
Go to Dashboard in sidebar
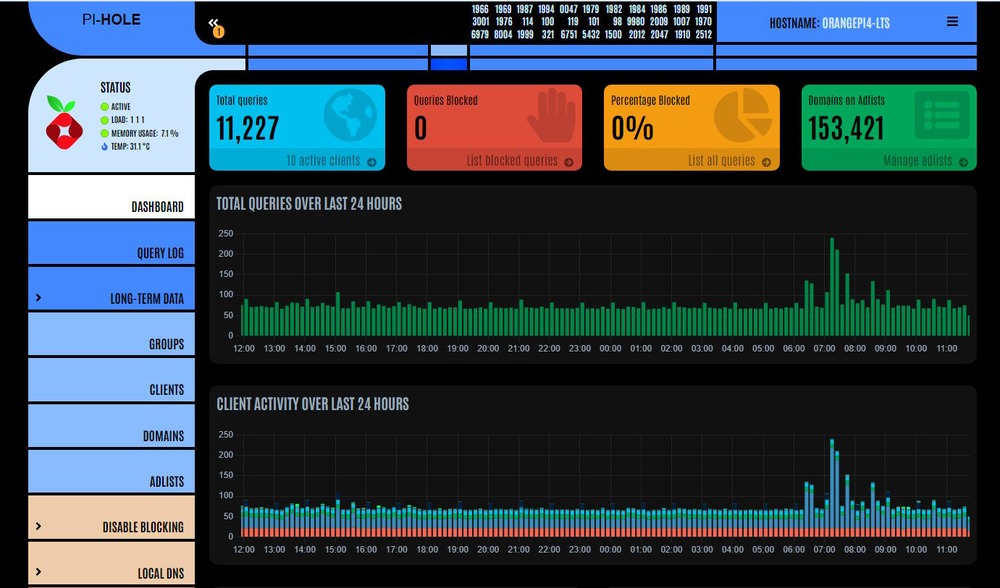(x=111, y=196)
